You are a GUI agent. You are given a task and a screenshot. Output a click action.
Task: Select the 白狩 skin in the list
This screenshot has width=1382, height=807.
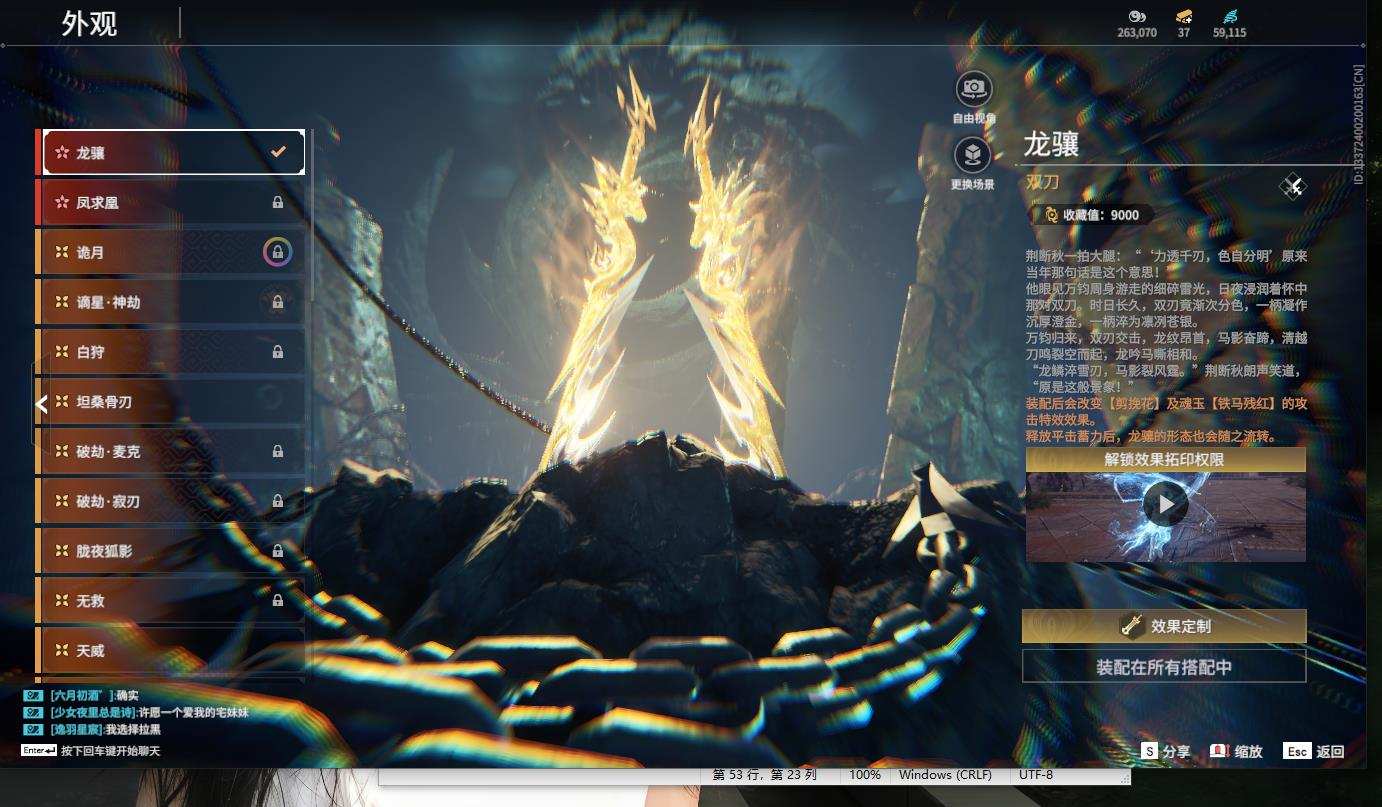(x=170, y=352)
